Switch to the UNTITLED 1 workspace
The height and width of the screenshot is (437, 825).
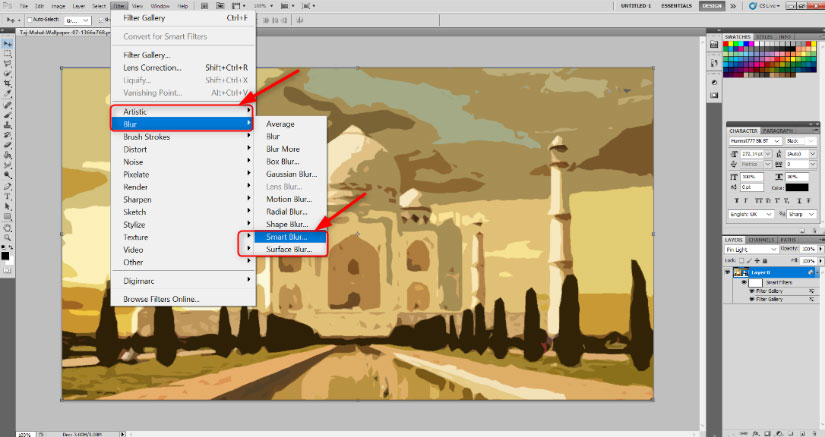click(x=636, y=6)
